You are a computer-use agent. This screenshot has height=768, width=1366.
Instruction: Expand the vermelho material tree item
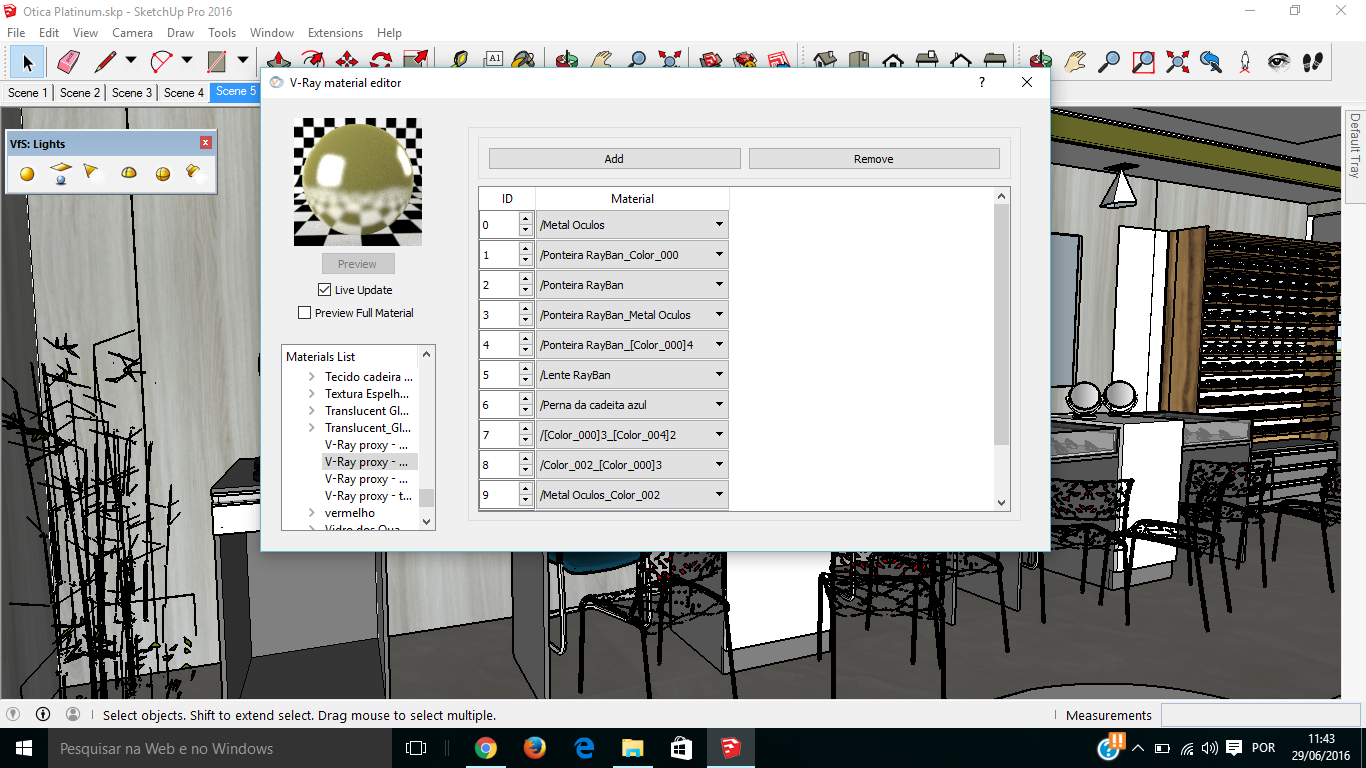[x=312, y=513]
